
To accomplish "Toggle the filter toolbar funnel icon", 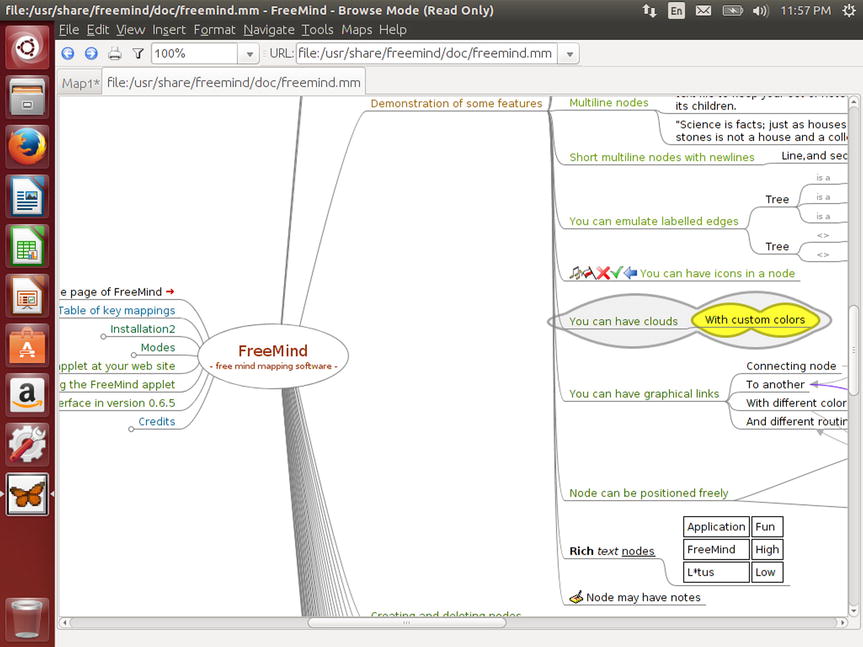I will pos(138,53).
